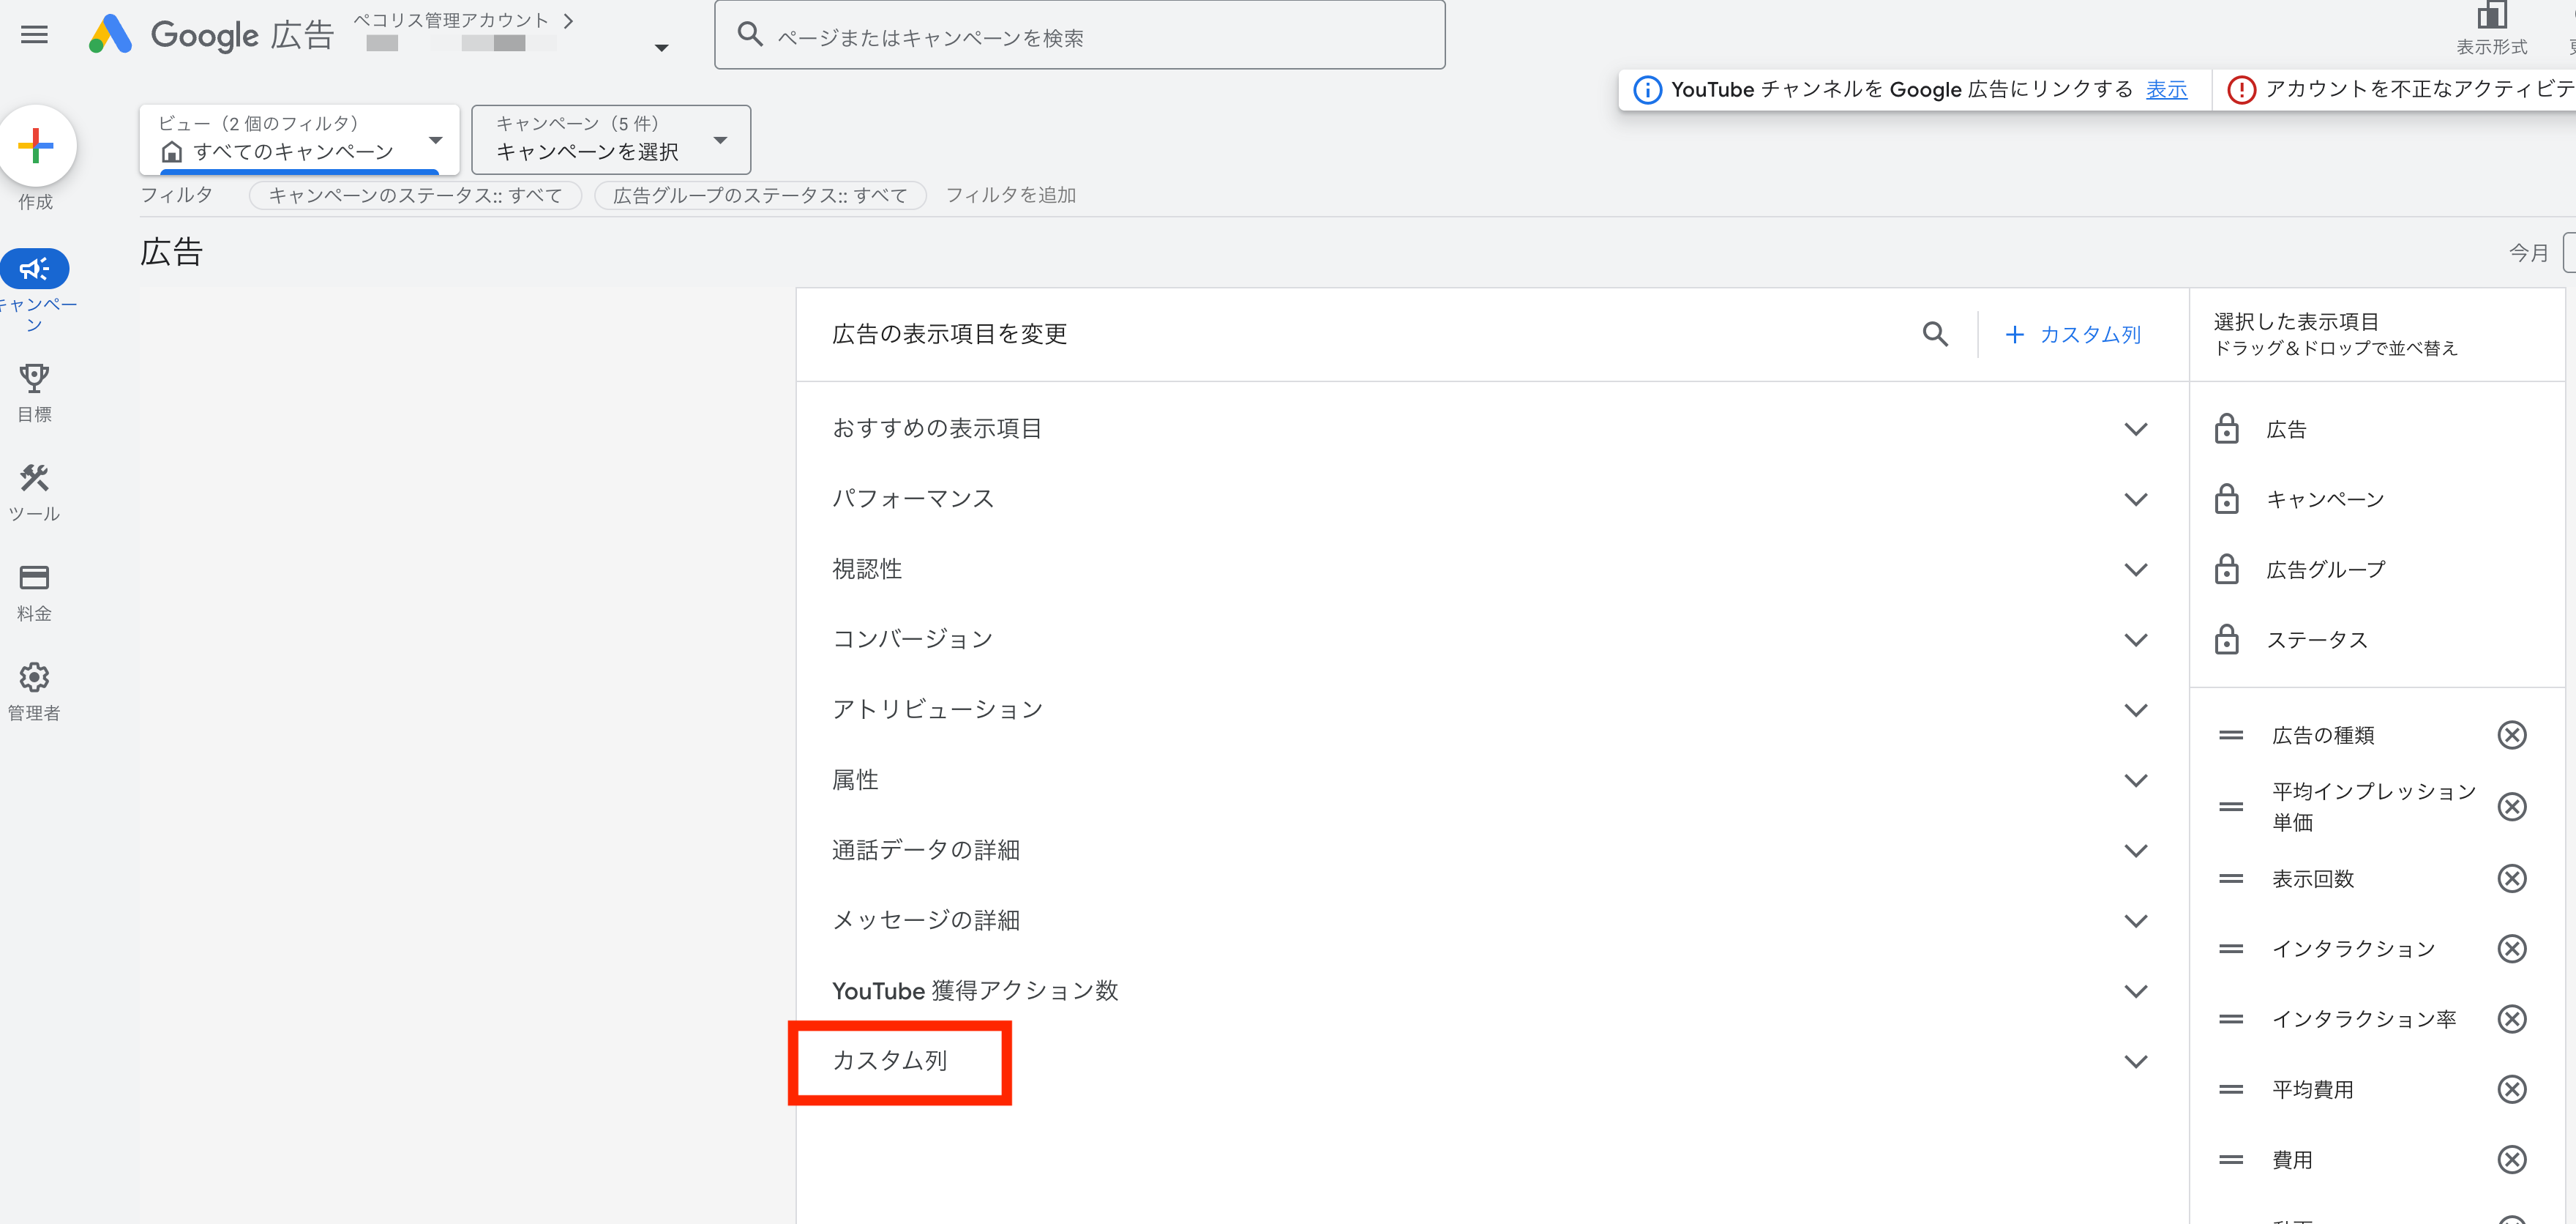The image size is (2576, 1224).
Task: Open Admin gear icon in sidebar
Action: (34, 678)
